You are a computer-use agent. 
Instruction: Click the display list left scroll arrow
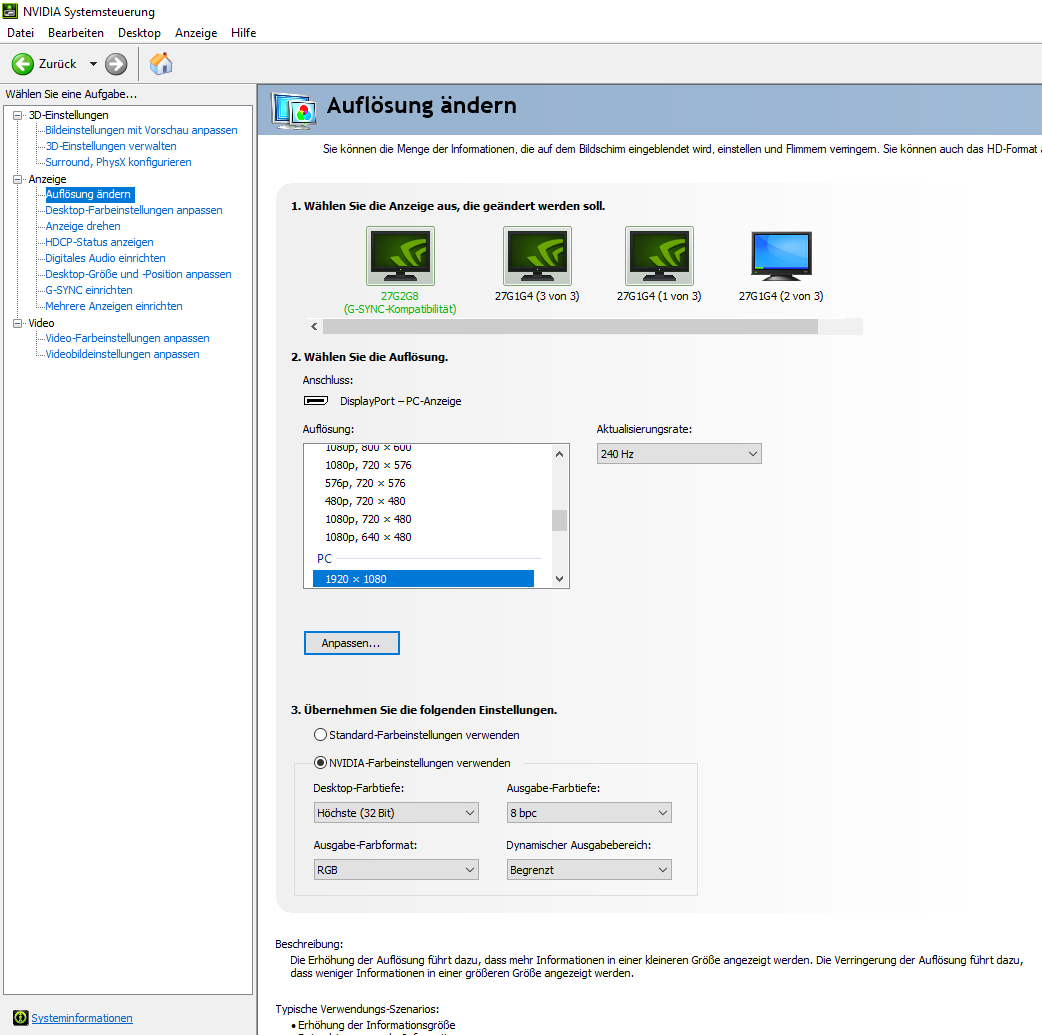coord(314,326)
